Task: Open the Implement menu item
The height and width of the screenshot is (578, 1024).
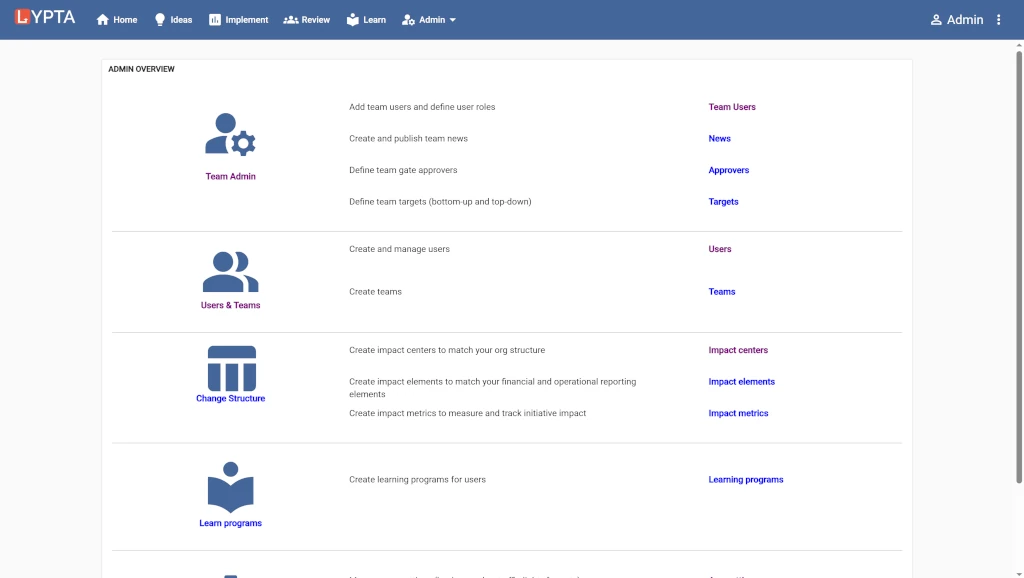Action: coord(247,20)
